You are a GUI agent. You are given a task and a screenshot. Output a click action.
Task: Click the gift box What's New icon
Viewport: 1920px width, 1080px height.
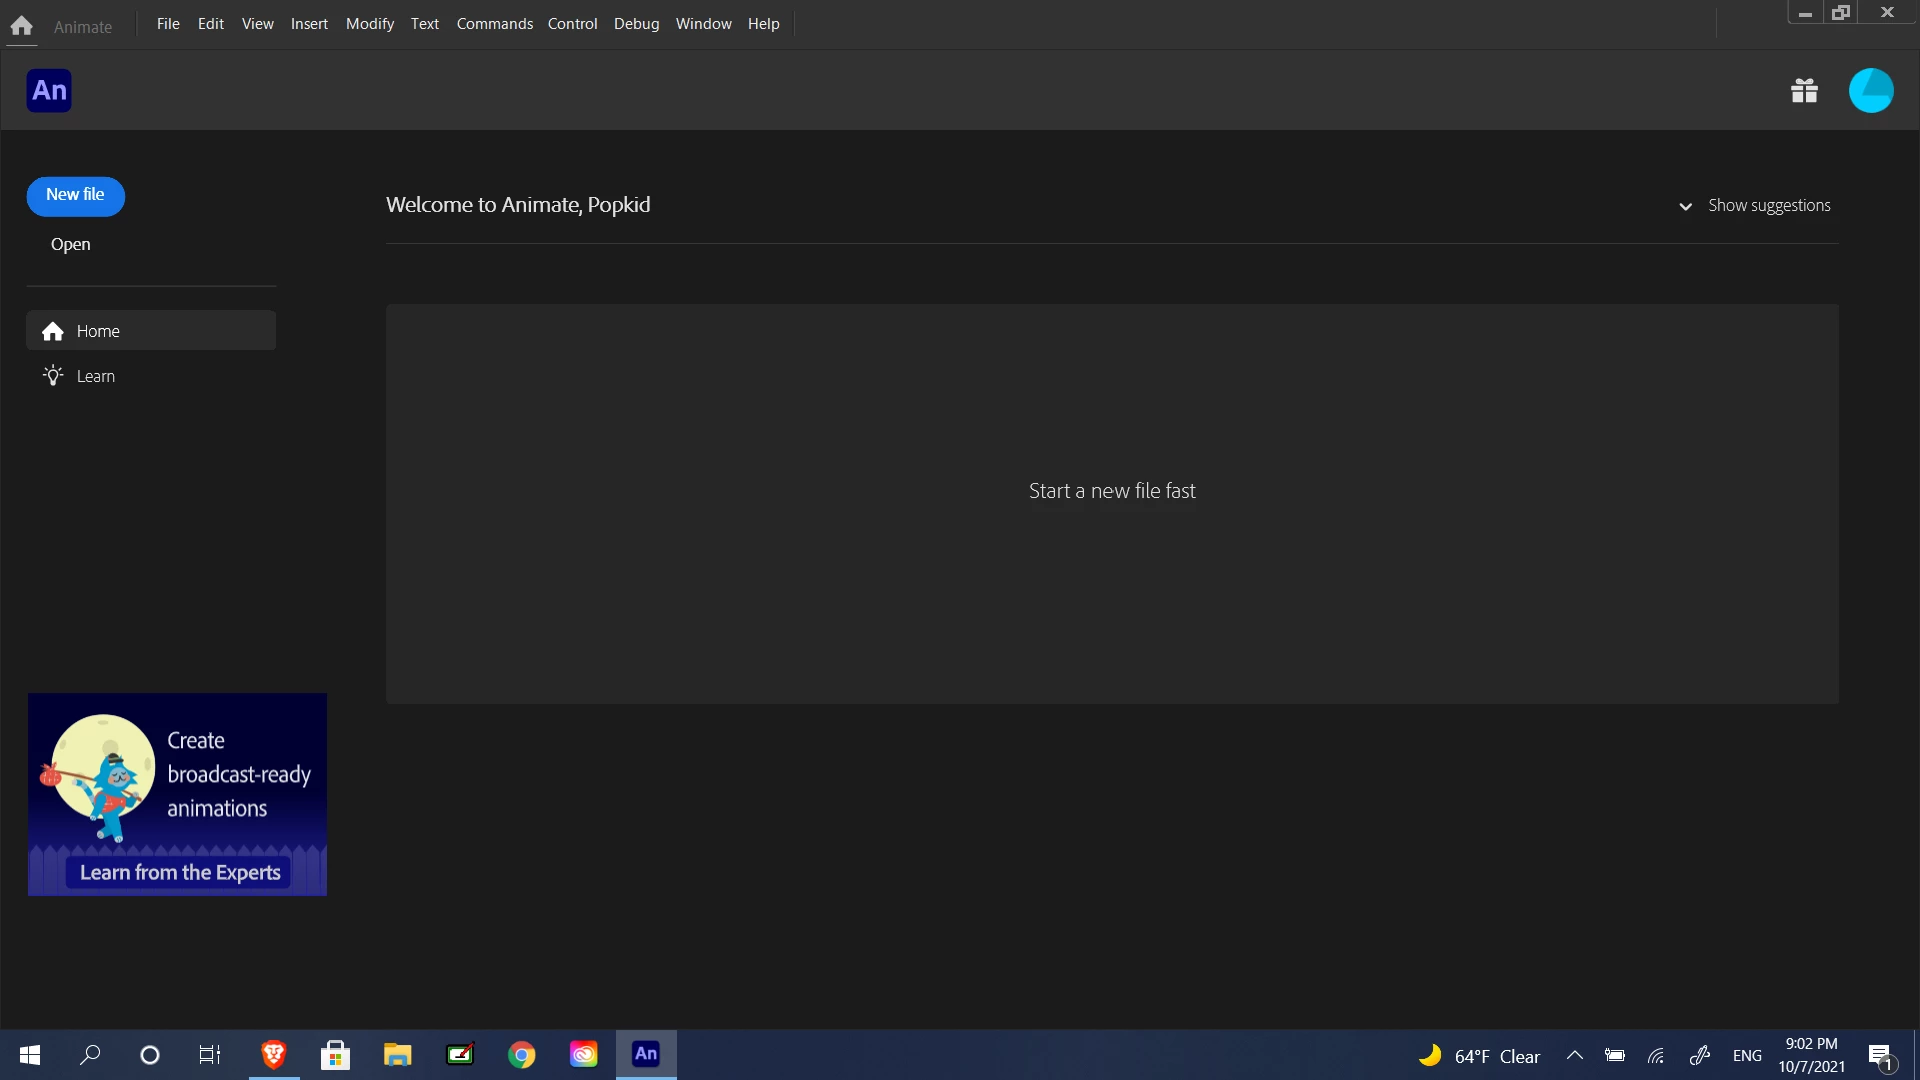(x=1804, y=91)
